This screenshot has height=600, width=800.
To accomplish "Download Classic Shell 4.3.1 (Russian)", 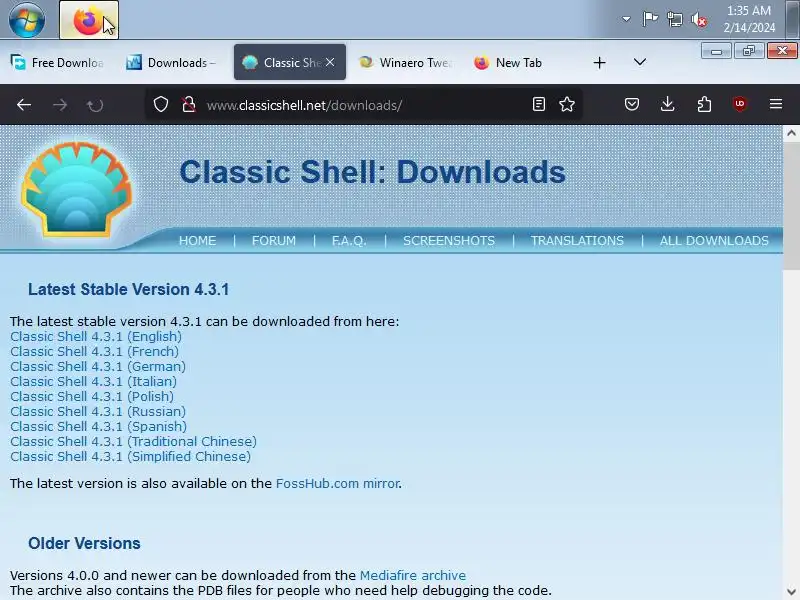I will click(98, 411).
